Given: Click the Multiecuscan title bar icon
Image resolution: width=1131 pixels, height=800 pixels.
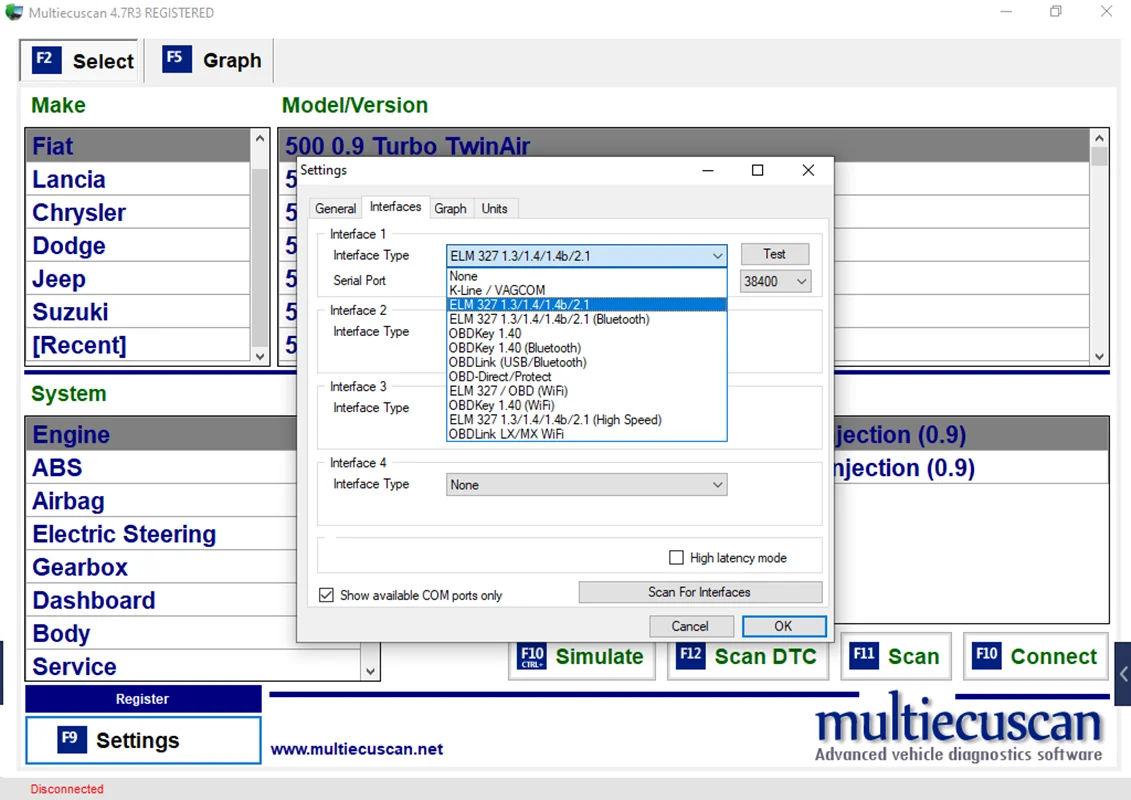Looking at the screenshot, I should 14,12.
